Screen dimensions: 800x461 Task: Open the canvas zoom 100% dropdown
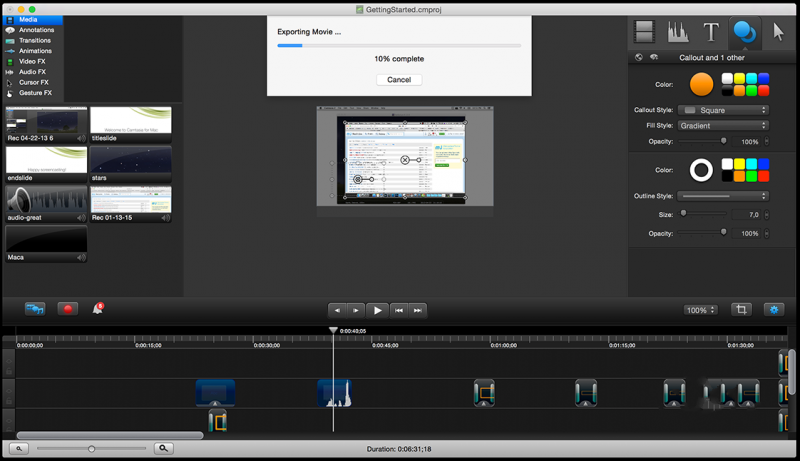pyautogui.click(x=700, y=310)
